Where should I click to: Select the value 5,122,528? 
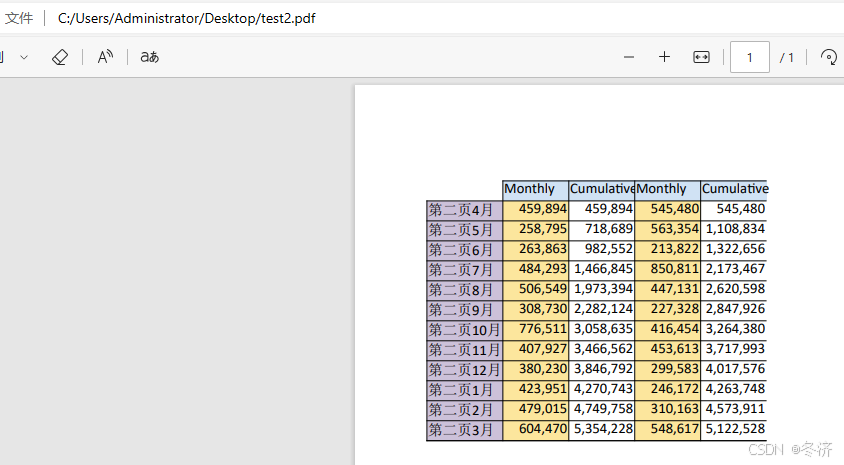(735, 428)
